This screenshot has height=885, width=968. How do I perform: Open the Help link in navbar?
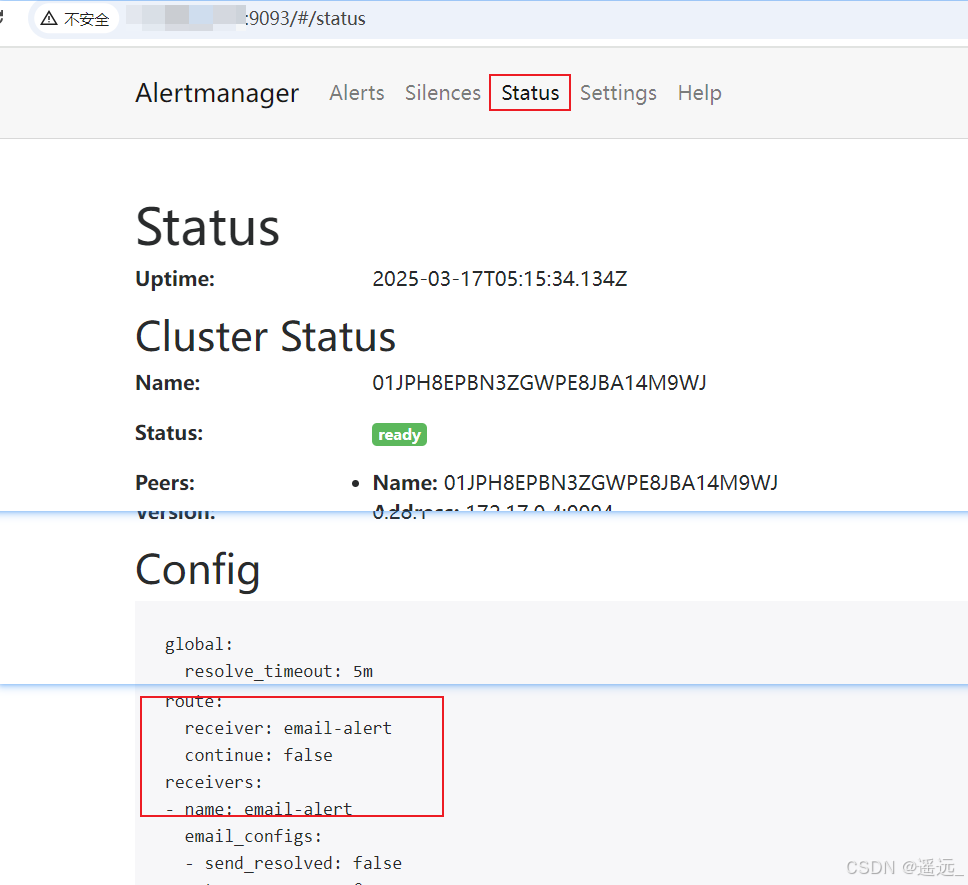699,93
